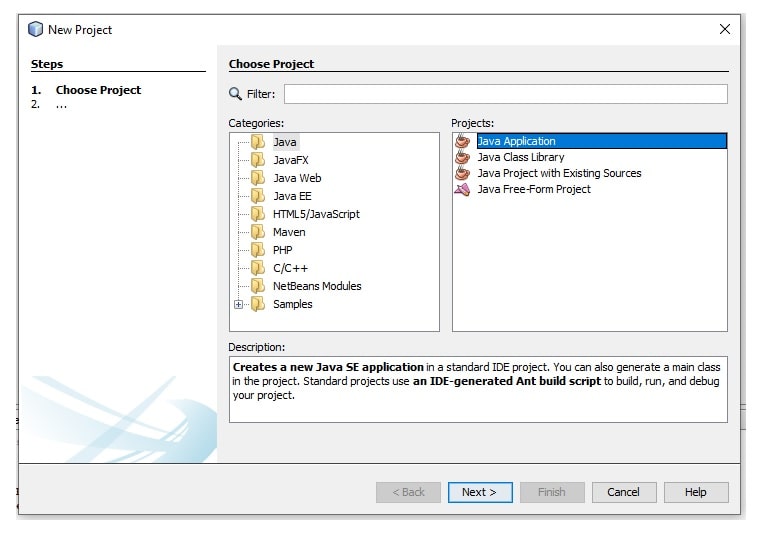Click the Existing Sources project coffee cup icon
The height and width of the screenshot is (538, 769).
(462, 173)
